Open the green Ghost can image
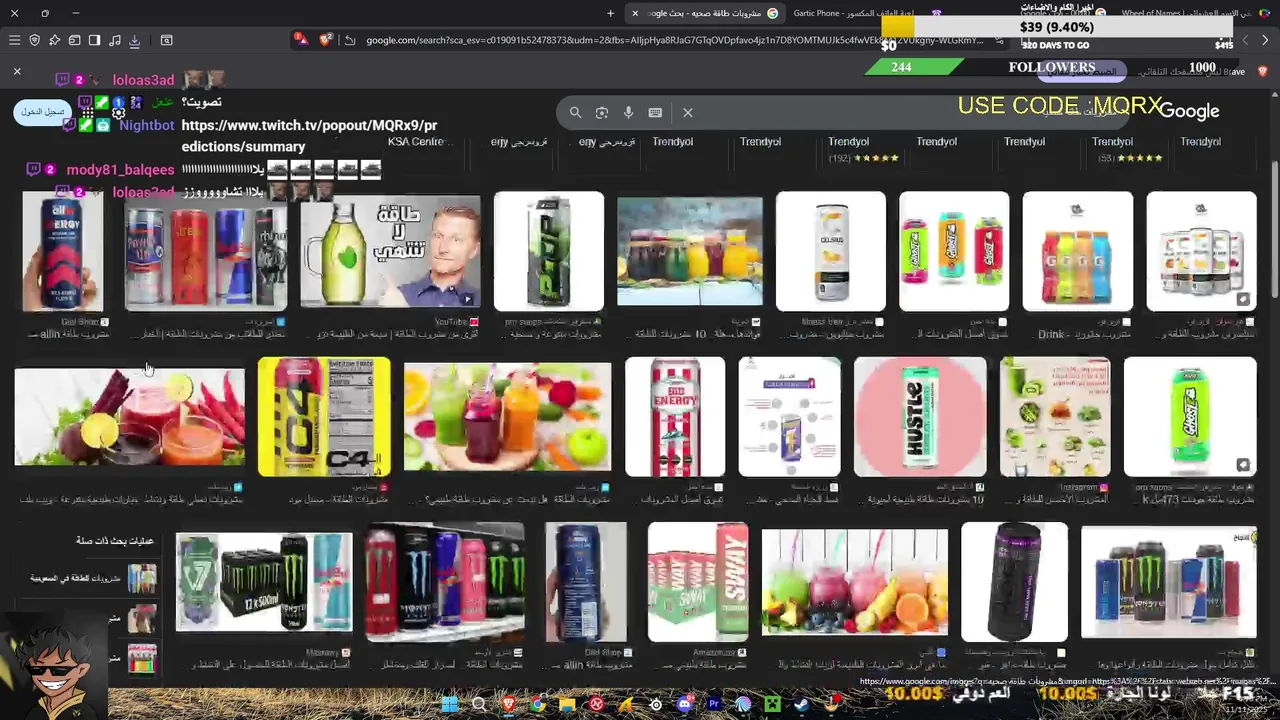 pyautogui.click(x=1190, y=416)
